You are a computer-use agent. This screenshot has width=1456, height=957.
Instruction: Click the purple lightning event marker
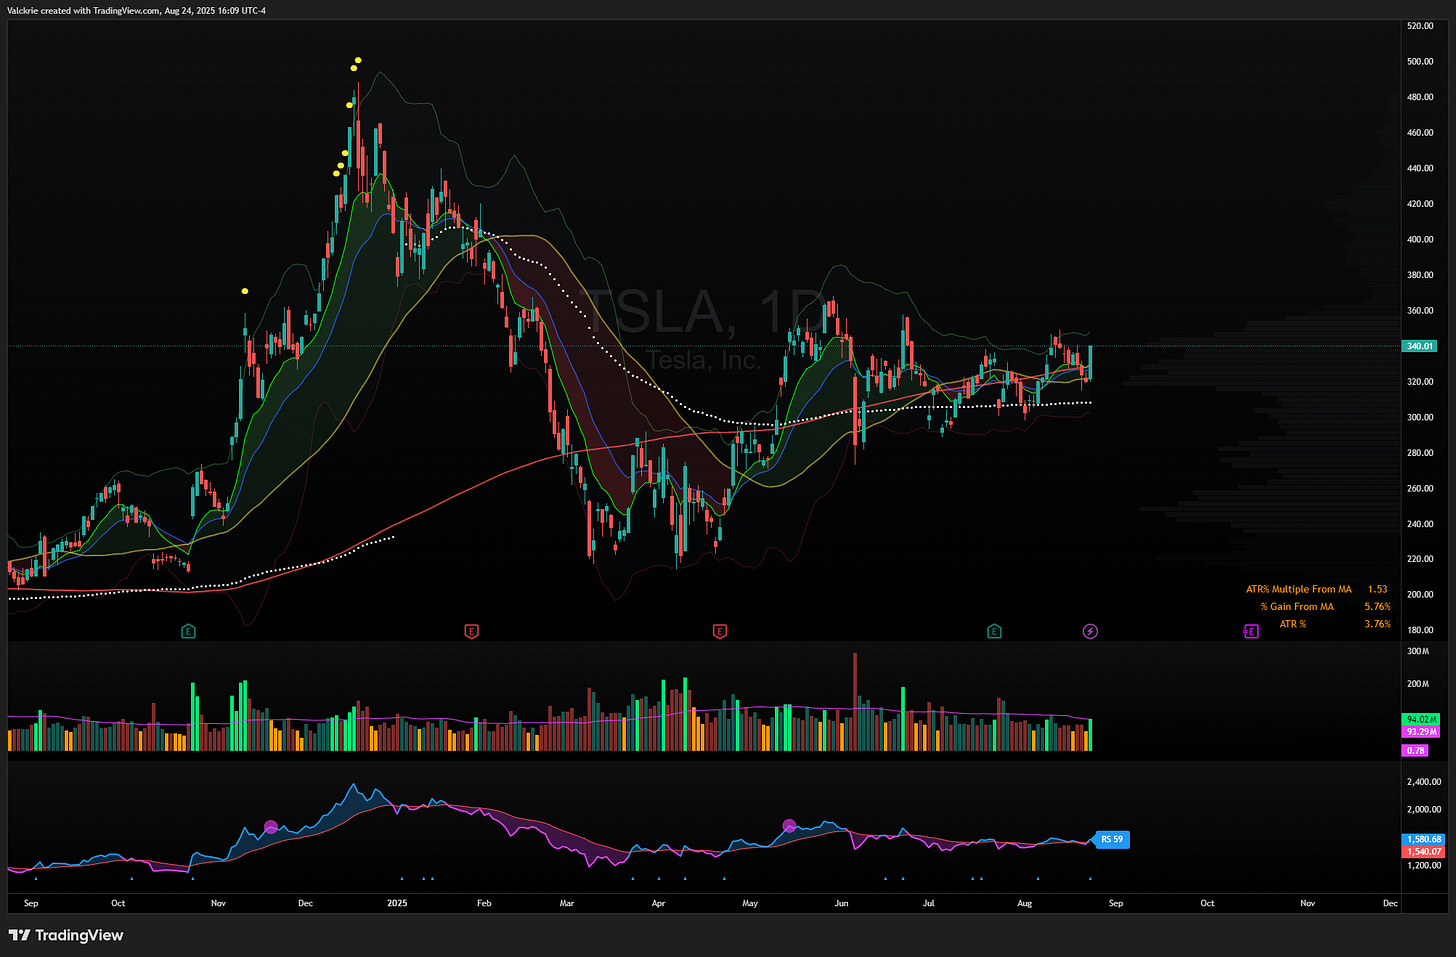point(1090,631)
